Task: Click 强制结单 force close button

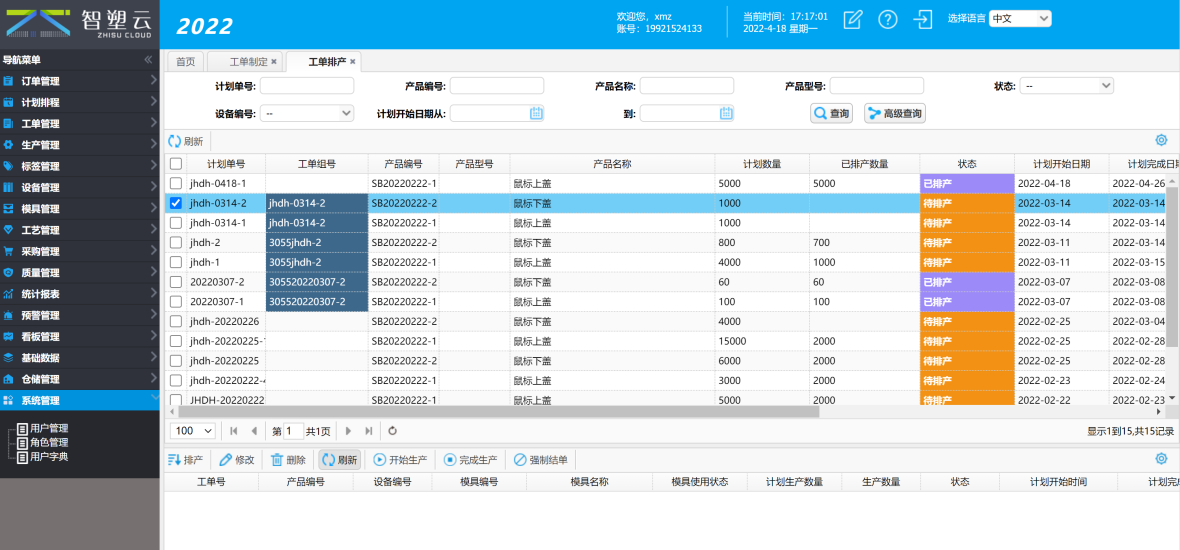Action: click(540, 460)
